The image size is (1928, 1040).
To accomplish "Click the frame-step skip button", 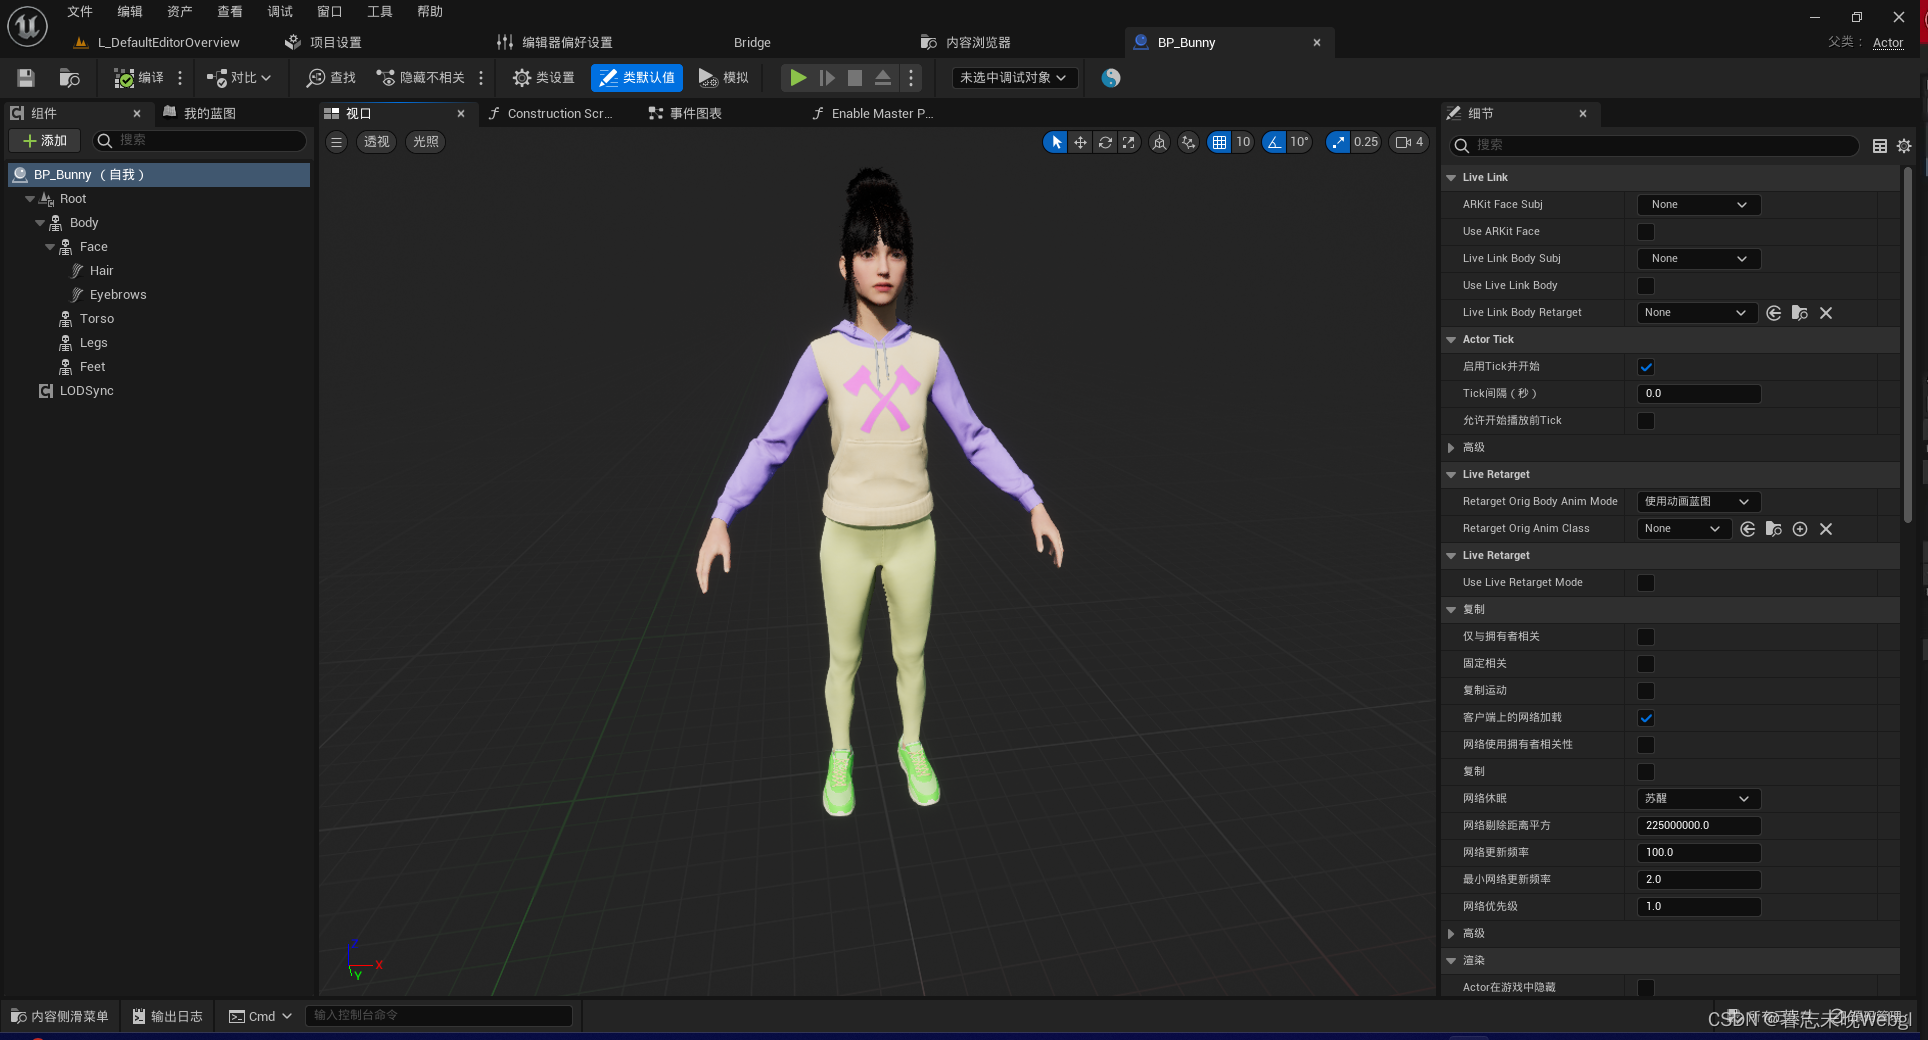I will click(826, 78).
